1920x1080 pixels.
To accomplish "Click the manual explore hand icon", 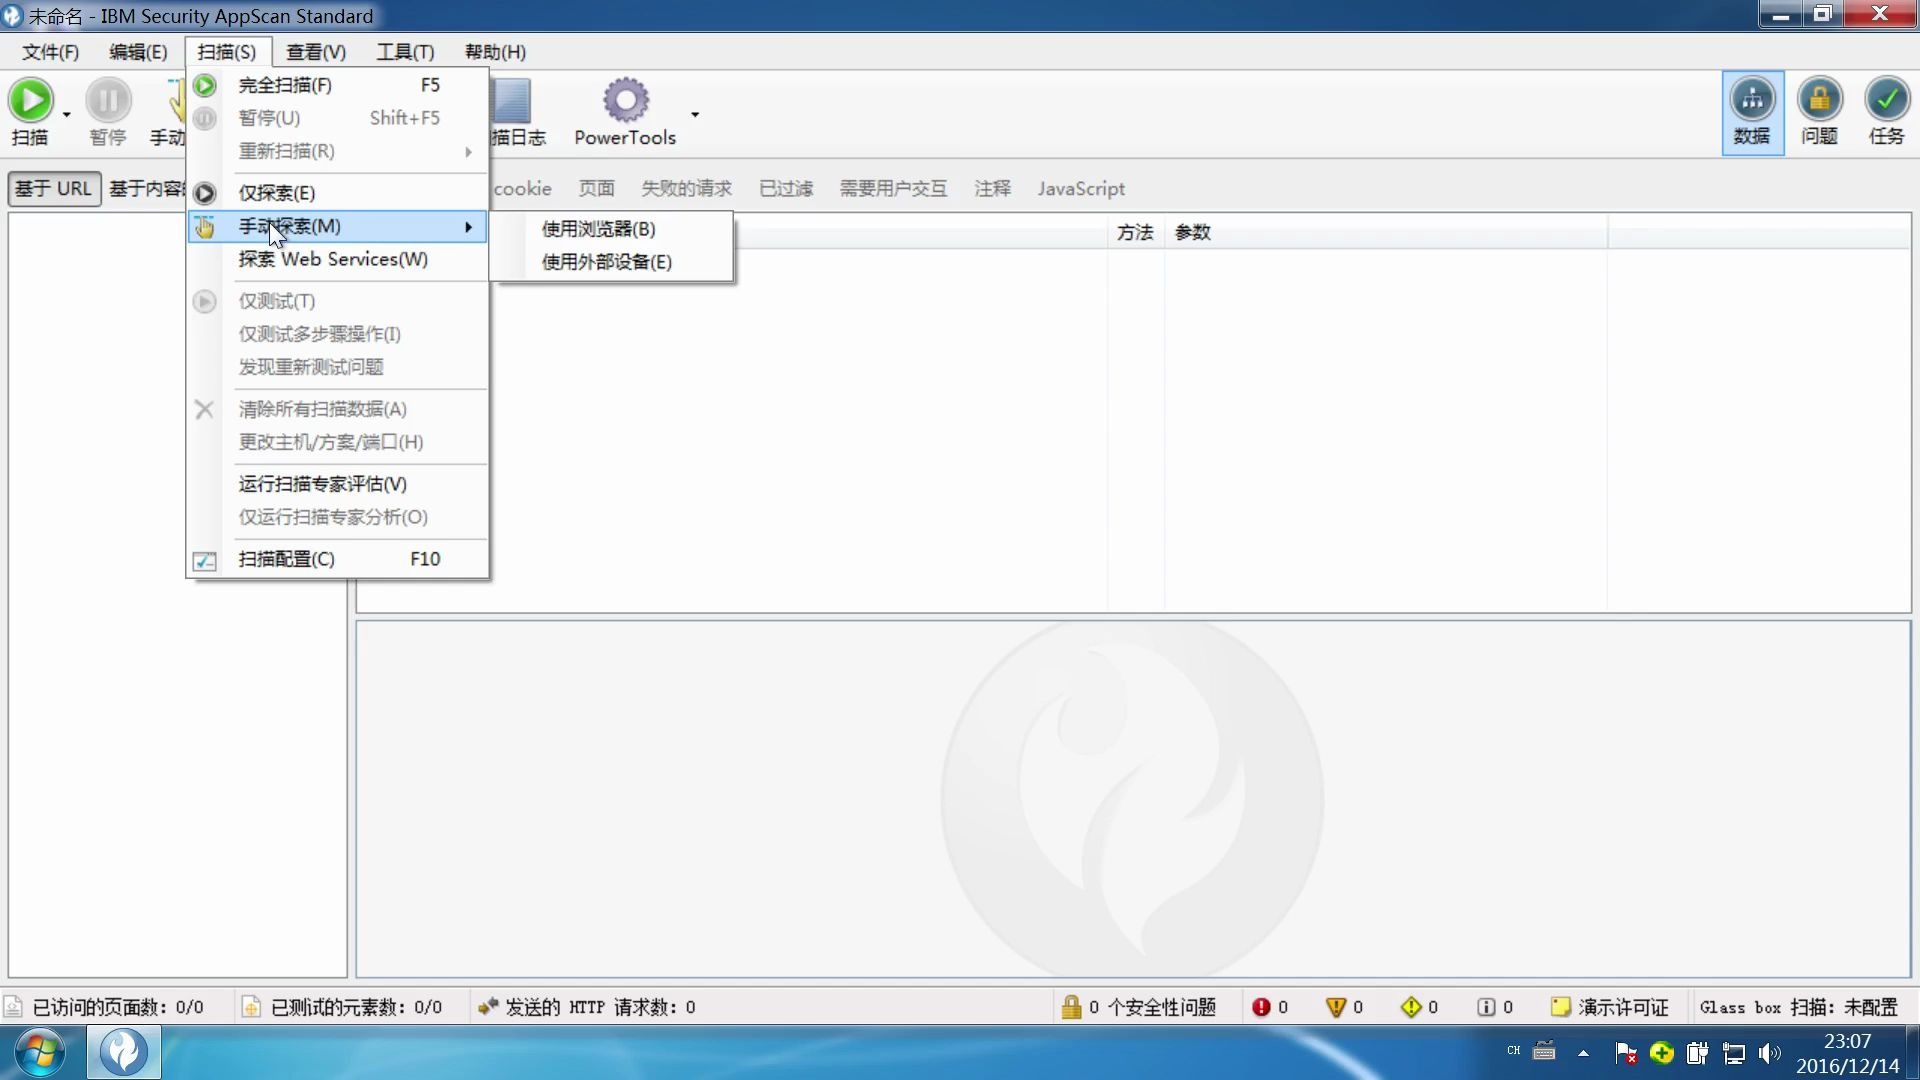I will 205,227.
